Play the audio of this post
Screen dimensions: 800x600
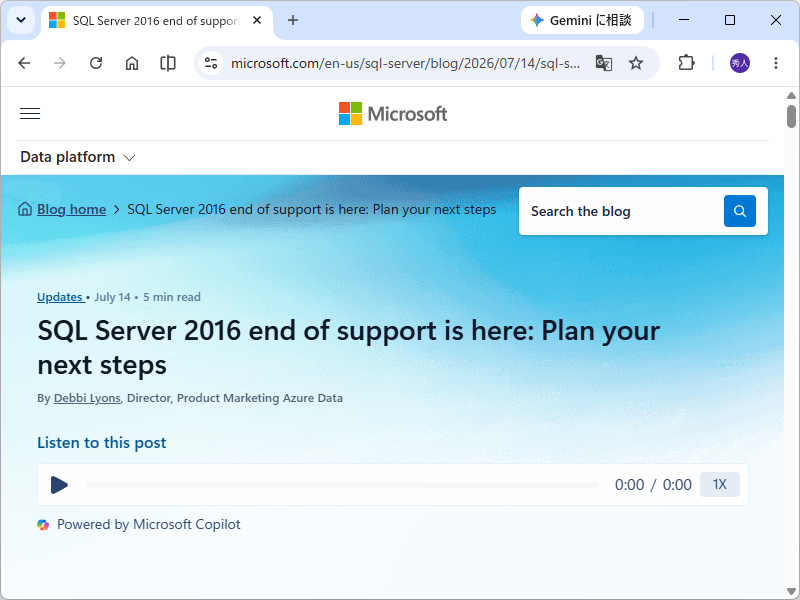click(x=59, y=485)
